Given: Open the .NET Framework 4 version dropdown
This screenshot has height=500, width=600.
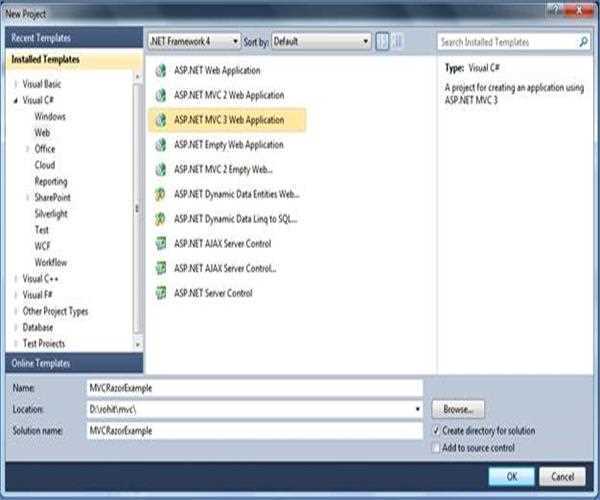Looking at the screenshot, I should [x=194, y=42].
